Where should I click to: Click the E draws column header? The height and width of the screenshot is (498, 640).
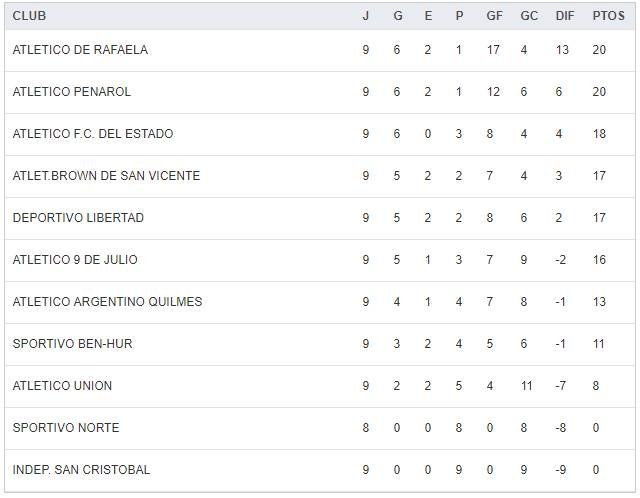(428, 16)
